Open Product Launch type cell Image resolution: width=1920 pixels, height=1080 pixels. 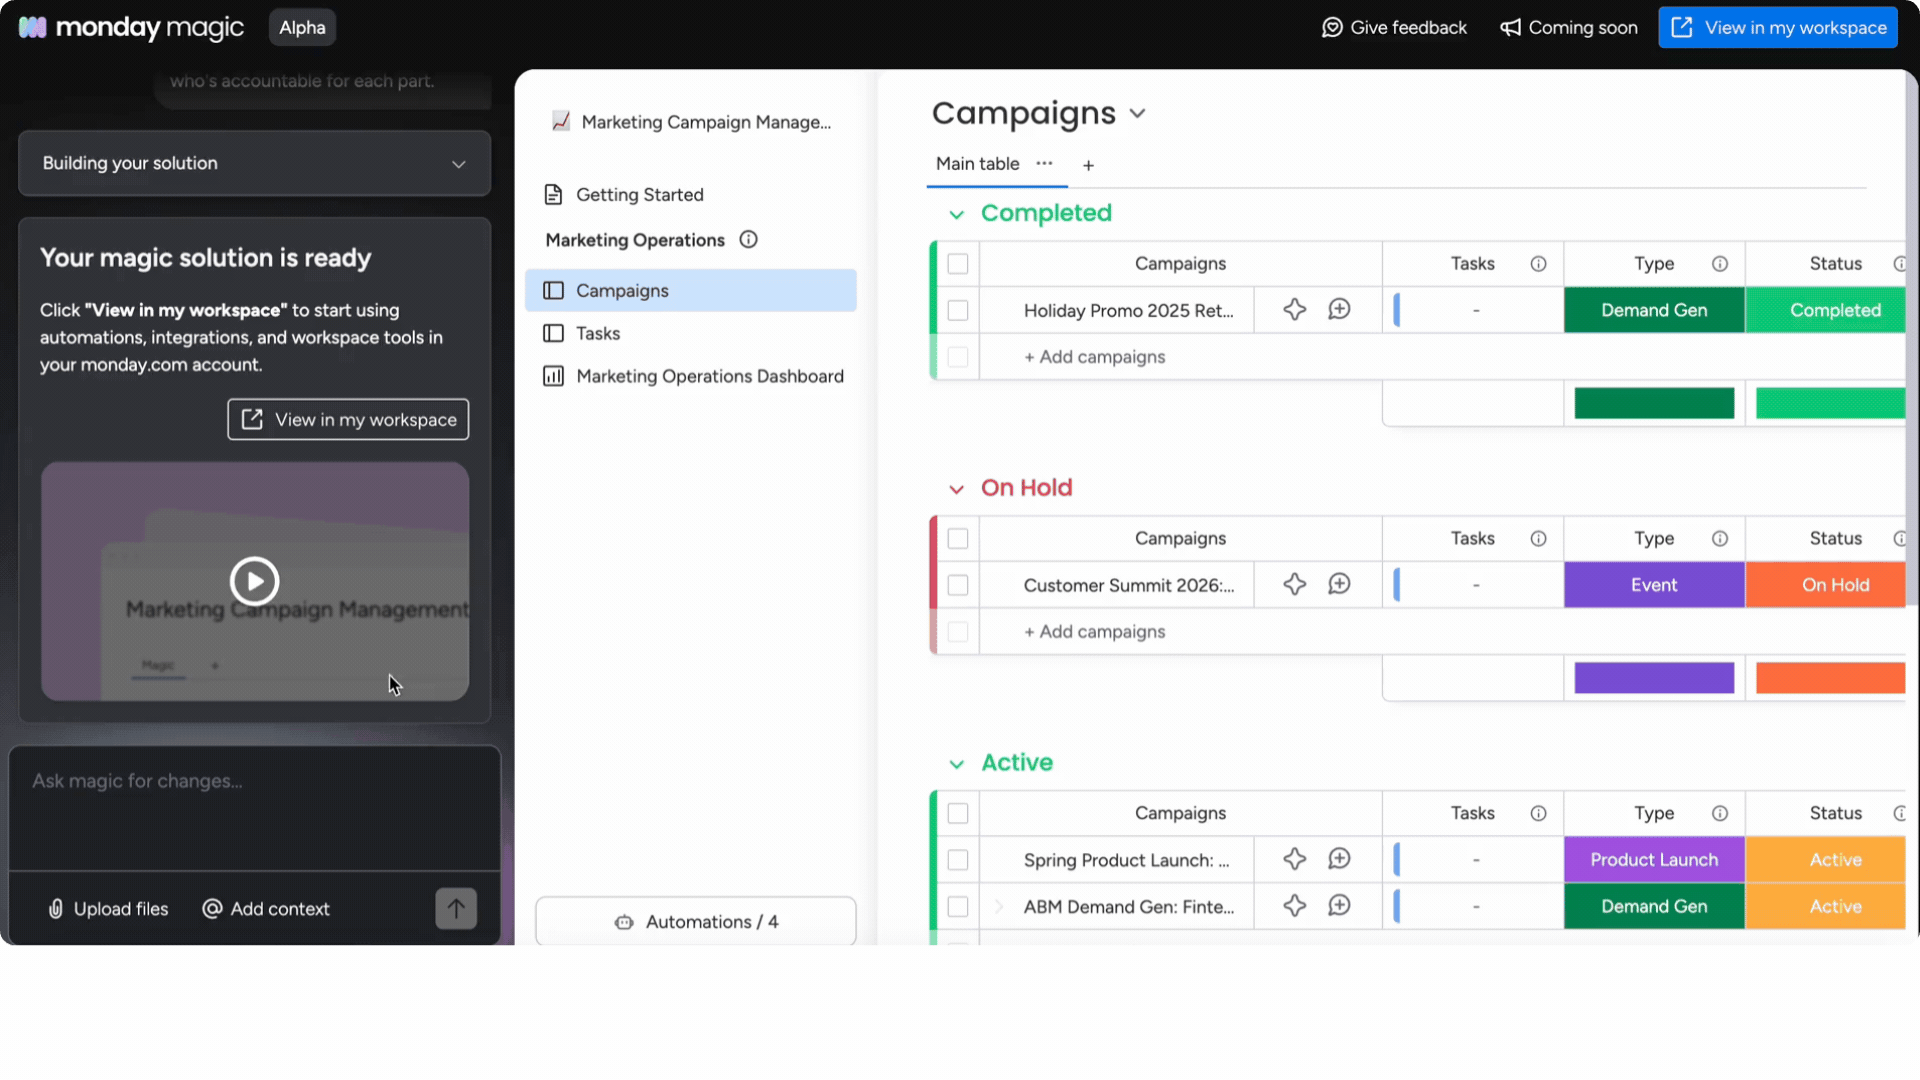[1654, 860]
